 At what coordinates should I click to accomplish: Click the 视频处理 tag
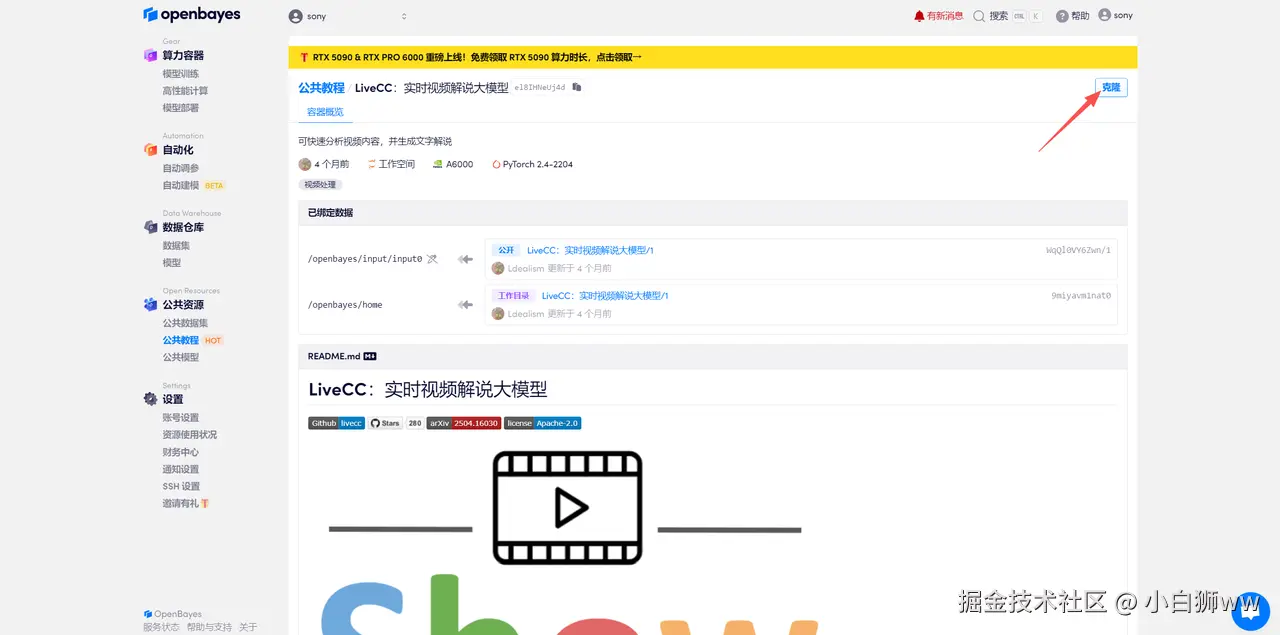pyautogui.click(x=320, y=185)
